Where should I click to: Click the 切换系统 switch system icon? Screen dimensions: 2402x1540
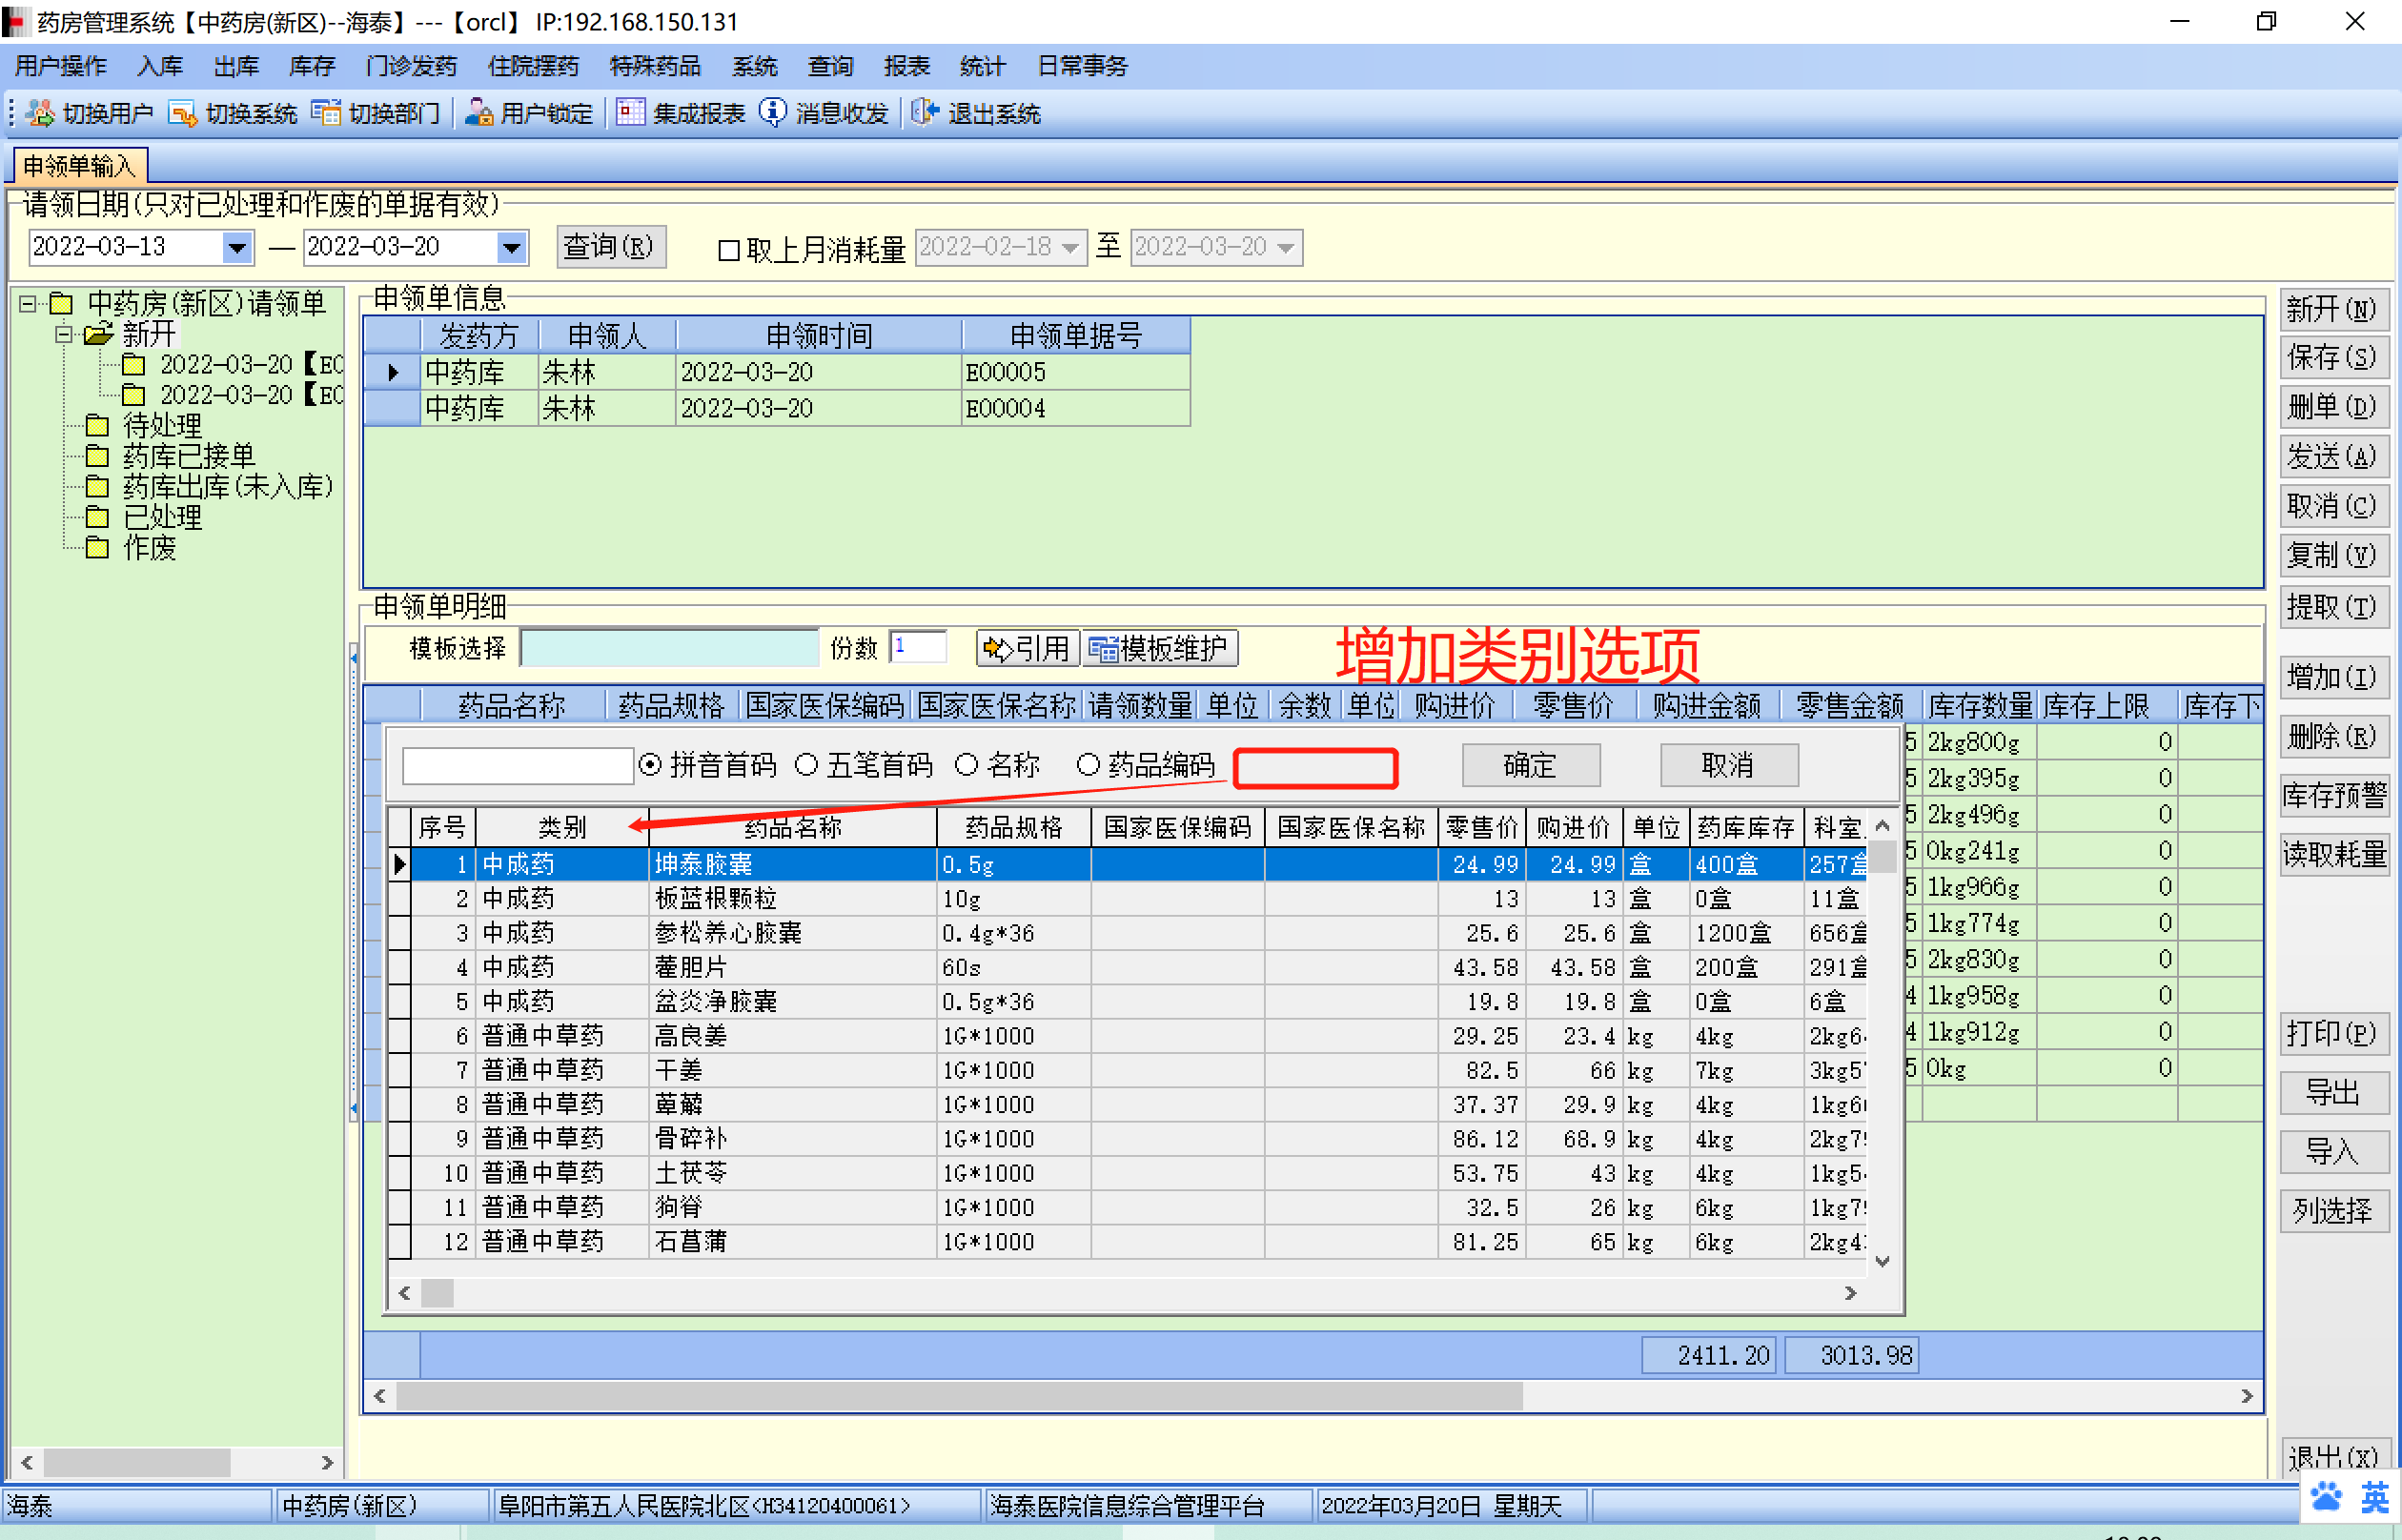183,113
